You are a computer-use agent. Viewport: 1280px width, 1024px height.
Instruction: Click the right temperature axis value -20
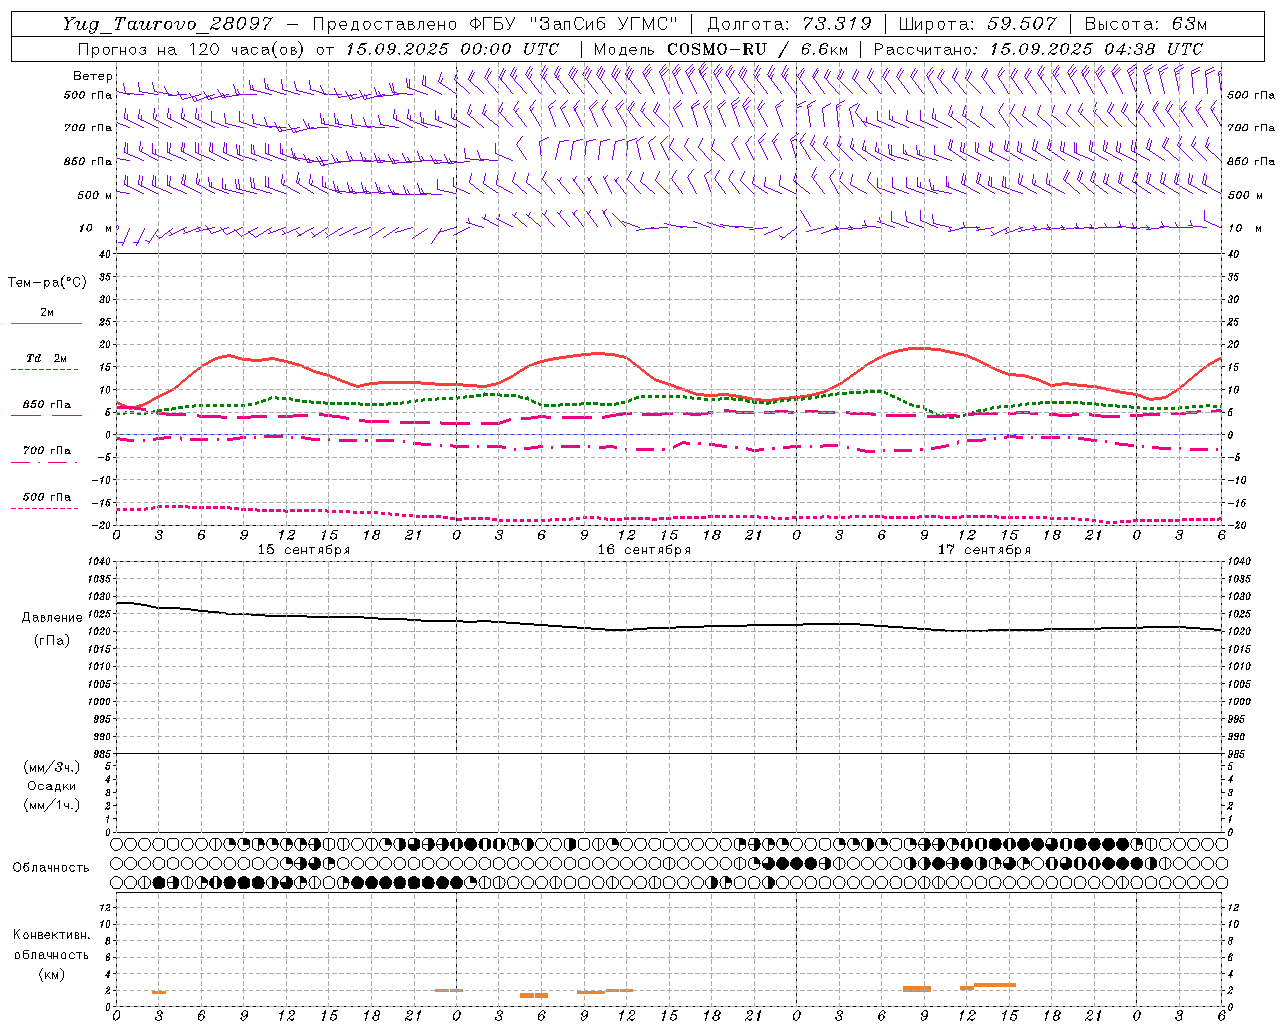point(1235,526)
